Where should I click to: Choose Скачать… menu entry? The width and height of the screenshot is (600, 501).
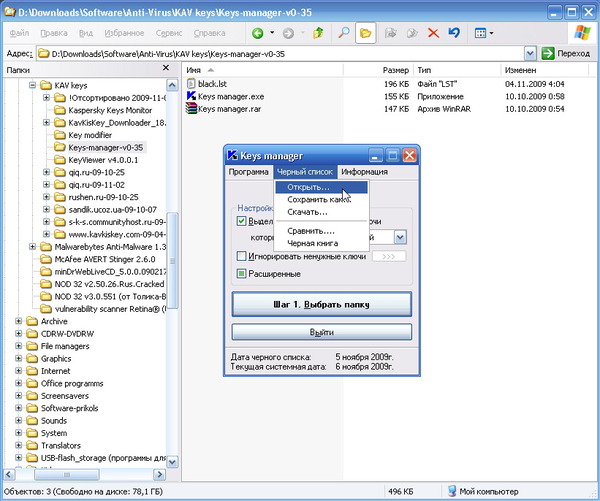click(x=321, y=212)
